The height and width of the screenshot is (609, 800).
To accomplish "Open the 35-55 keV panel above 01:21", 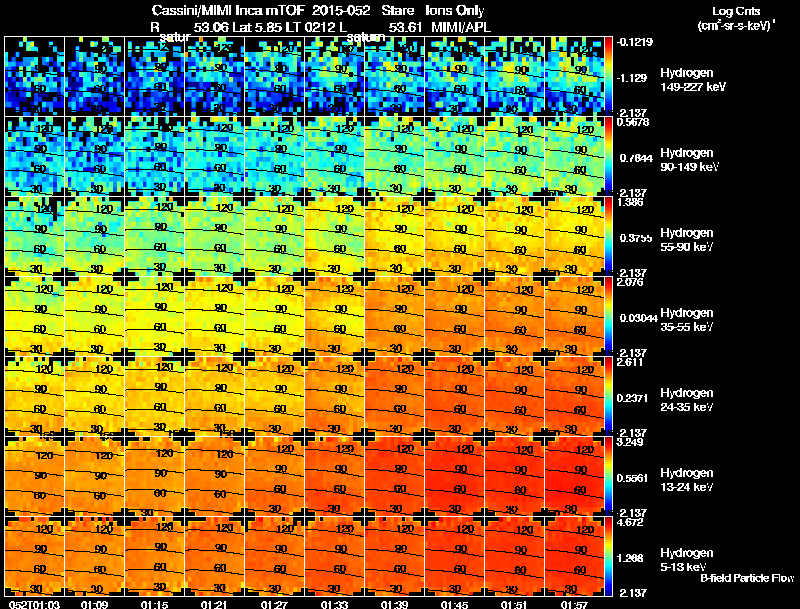I will [x=214, y=316].
